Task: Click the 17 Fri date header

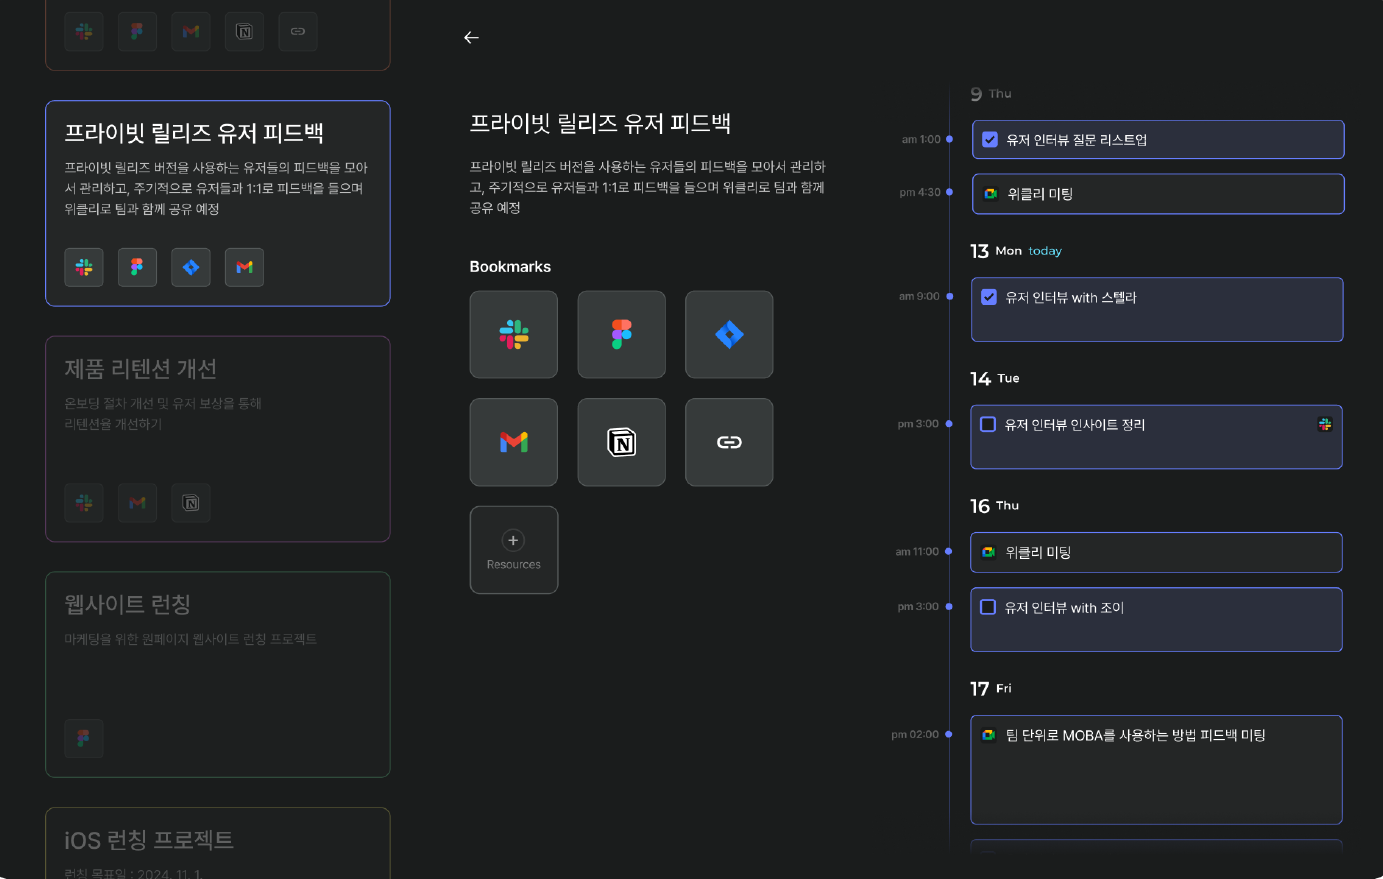Action: [x=991, y=689]
